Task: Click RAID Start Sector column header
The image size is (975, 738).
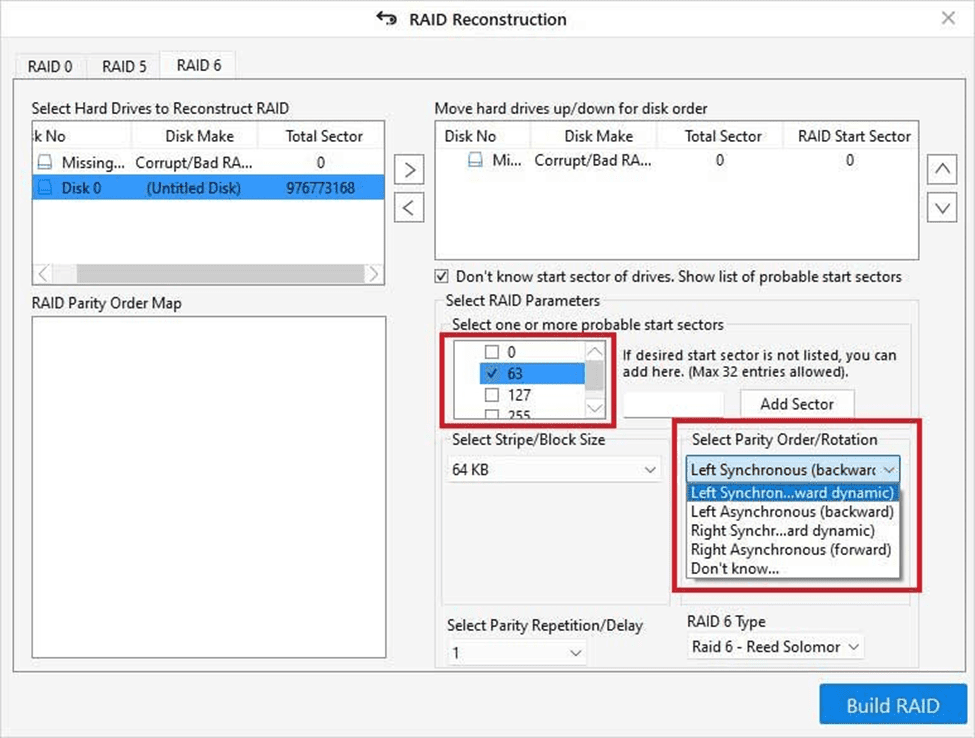Action: point(854,136)
